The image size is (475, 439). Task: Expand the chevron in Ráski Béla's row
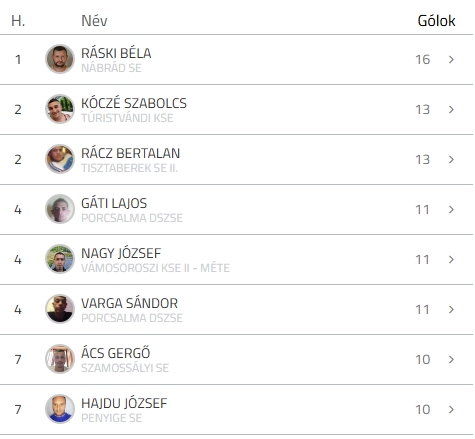click(x=451, y=59)
